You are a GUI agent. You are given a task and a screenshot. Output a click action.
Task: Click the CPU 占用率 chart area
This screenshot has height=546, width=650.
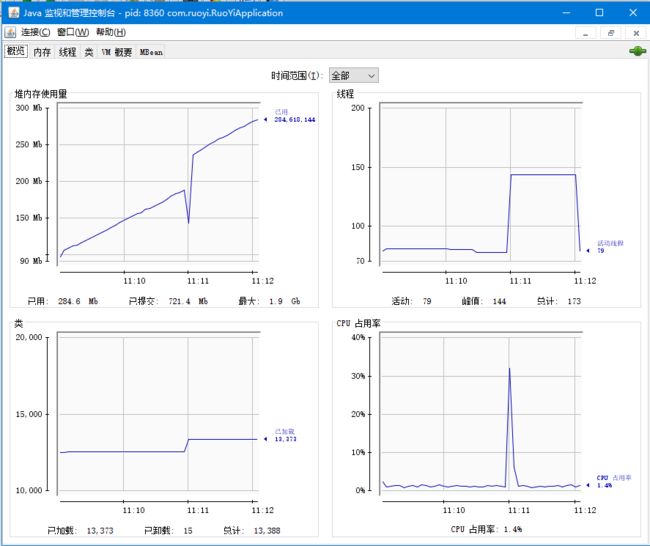point(481,412)
